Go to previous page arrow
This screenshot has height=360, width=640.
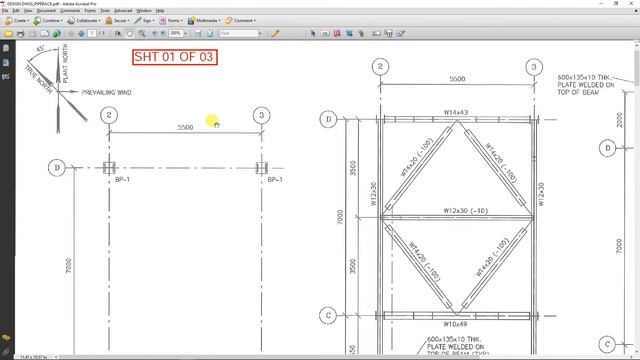point(71,33)
